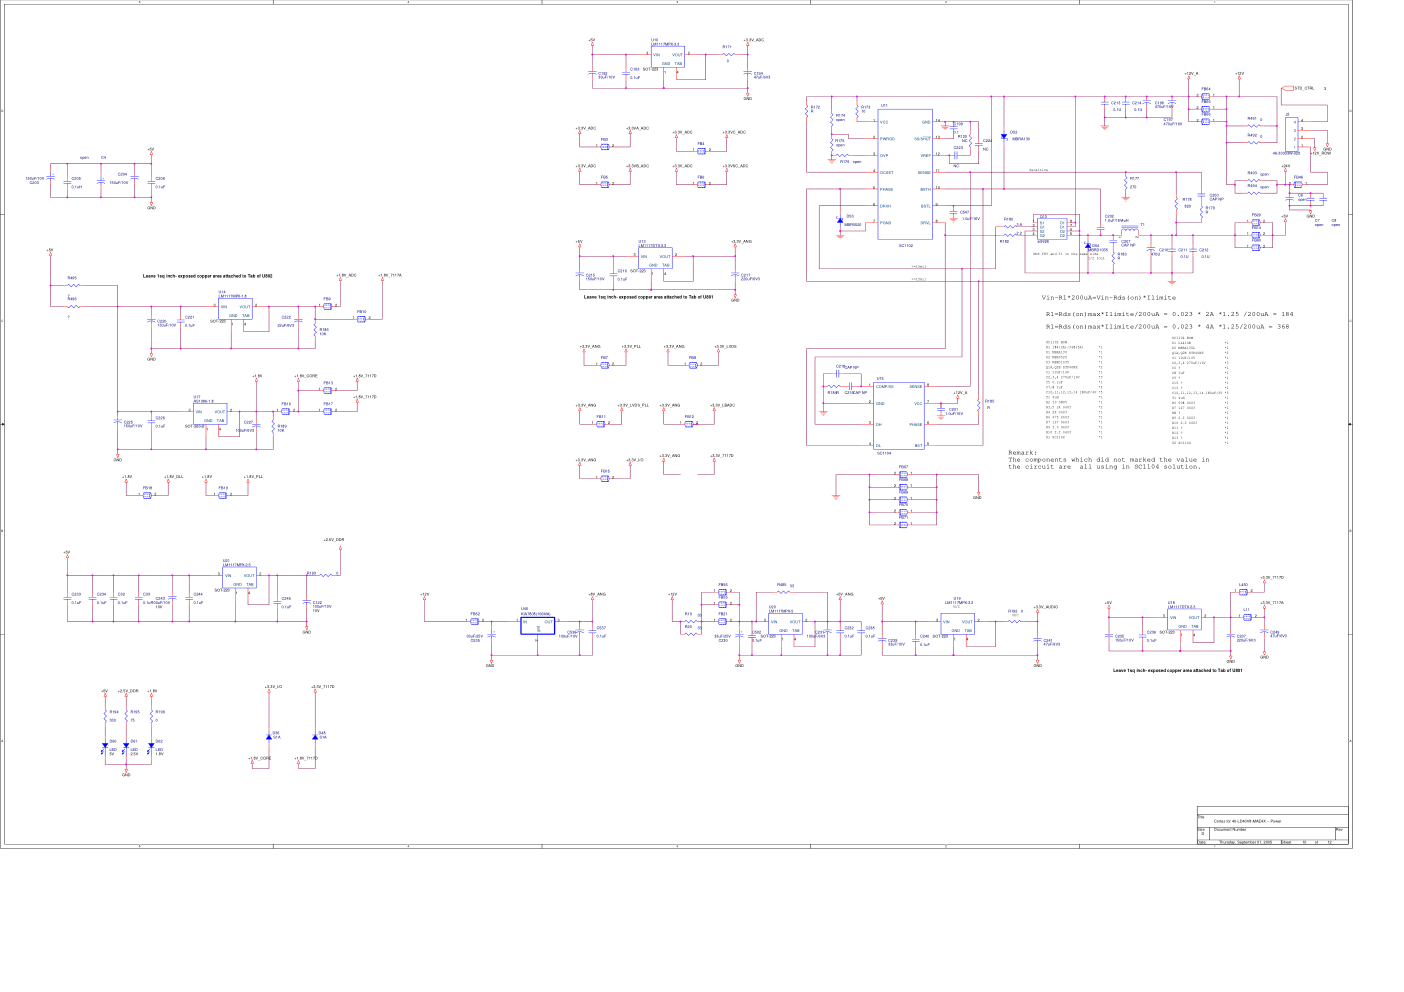Select regulator U16 LM1117 block
The height and width of the screenshot is (992, 1404).
[x=668, y=58]
